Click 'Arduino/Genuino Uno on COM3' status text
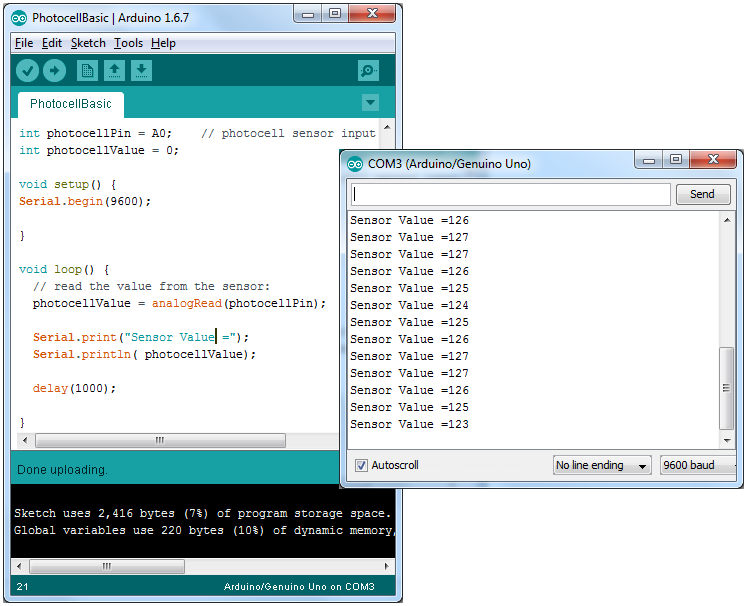This screenshot has width=747, height=606. click(x=299, y=586)
